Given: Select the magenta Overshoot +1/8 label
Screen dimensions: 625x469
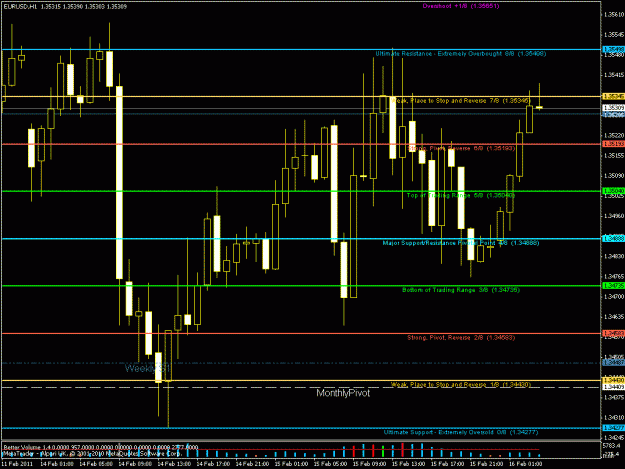Looking at the screenshot, I should coord(460,6).
